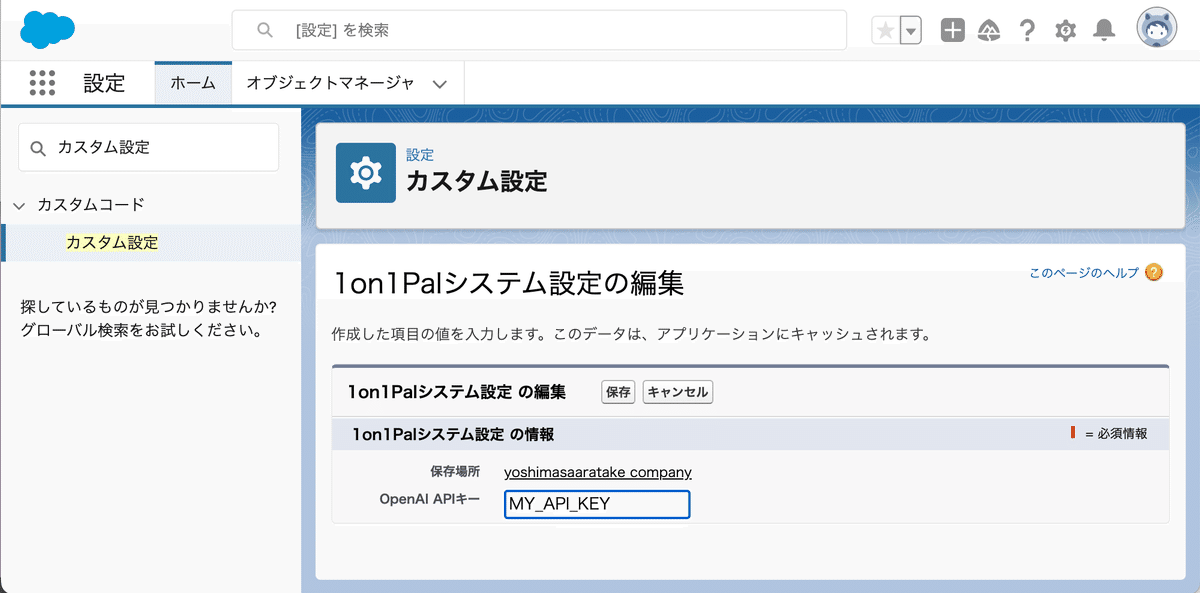1200x593 pixels.
Task: Click the 1on1Palシステム設定の編集 heading
Action: 508,284
